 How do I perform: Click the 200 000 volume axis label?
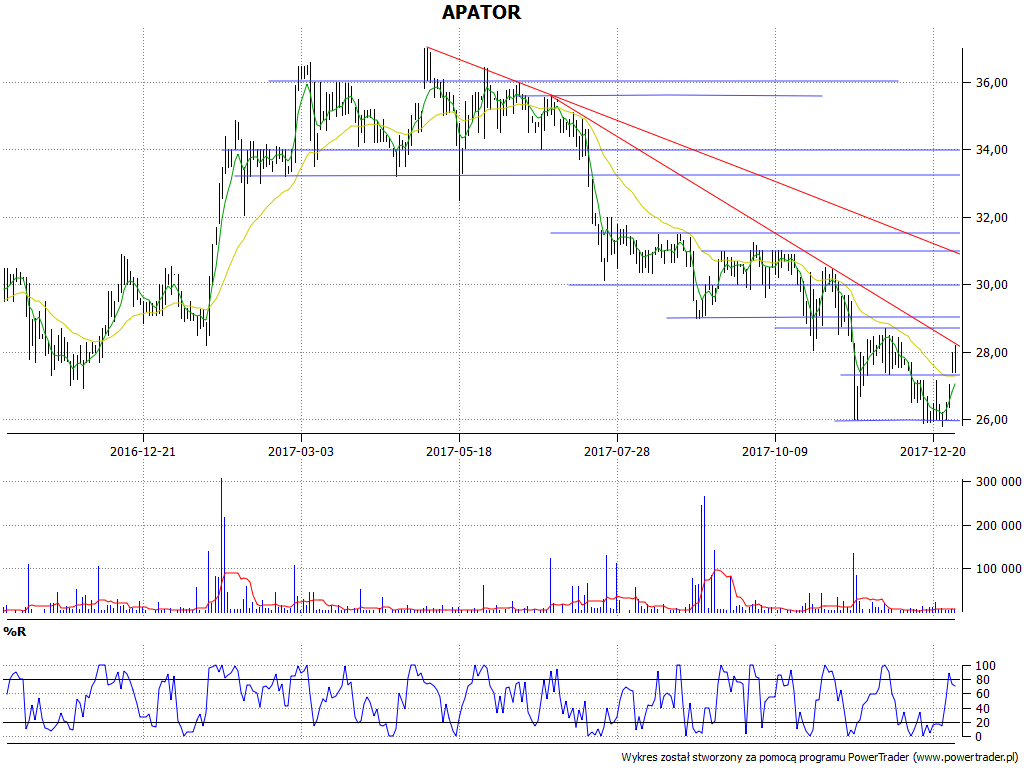[x=999, y=526]
